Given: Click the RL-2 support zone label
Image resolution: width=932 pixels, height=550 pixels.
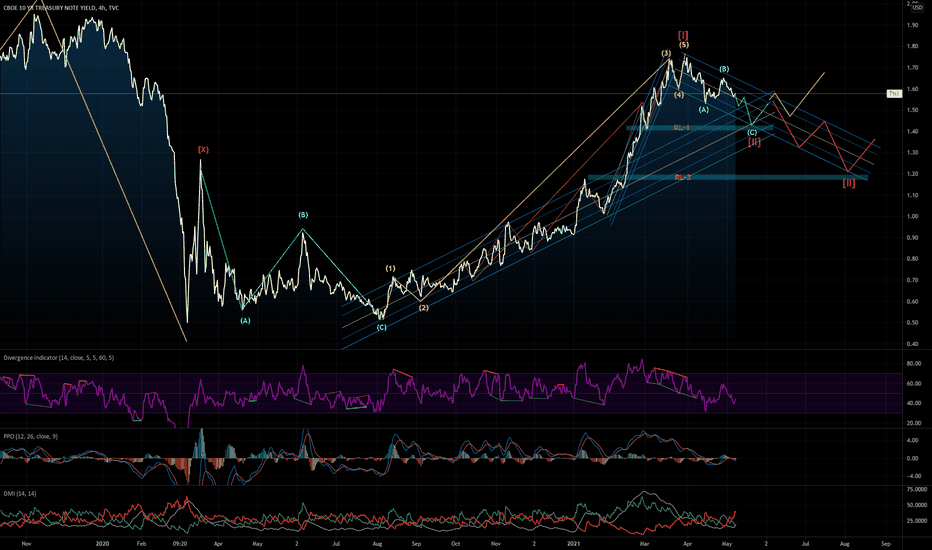Looking at the screenshot, I should click(x=683, y=177).
